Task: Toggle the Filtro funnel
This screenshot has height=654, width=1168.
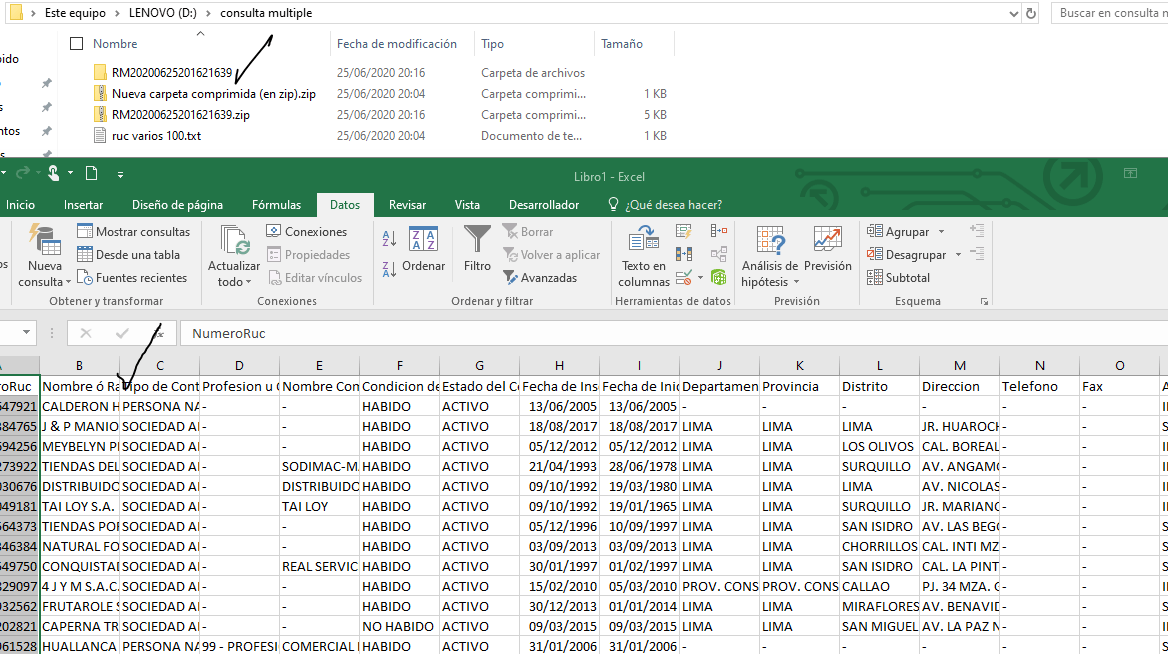Action: tap(477, 250)
